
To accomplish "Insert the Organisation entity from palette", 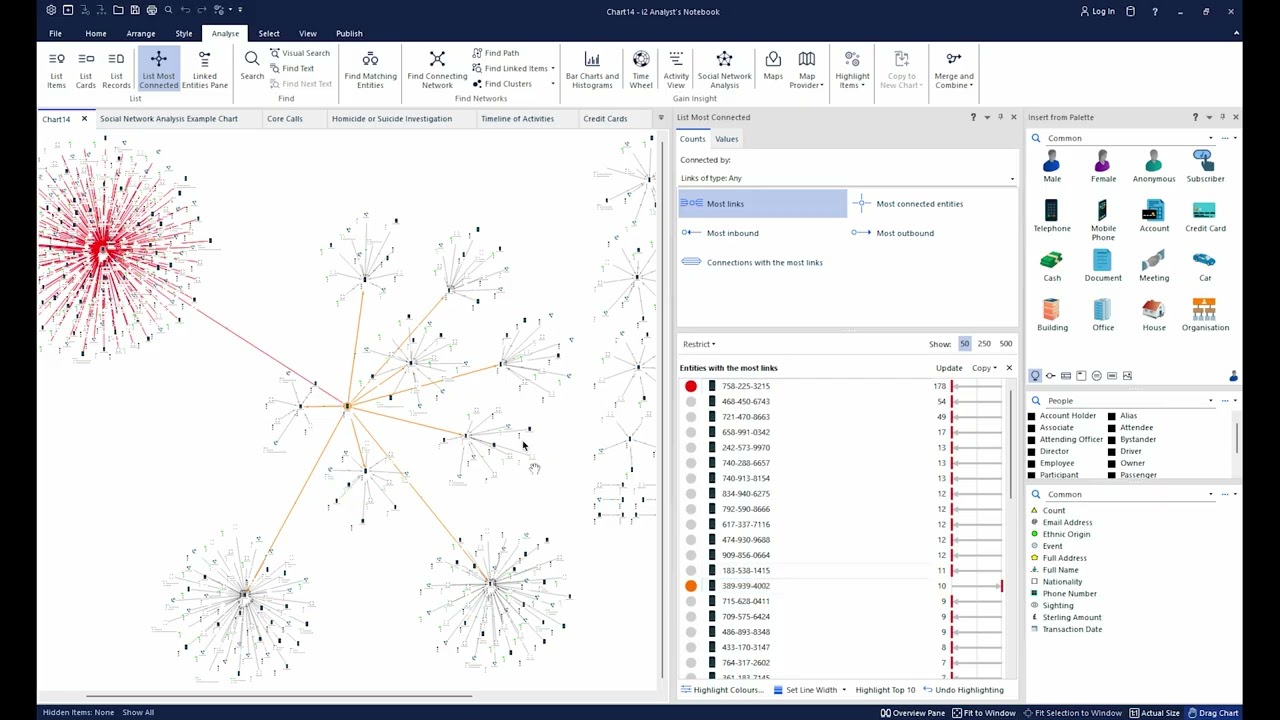I will tap(1205, 315).
